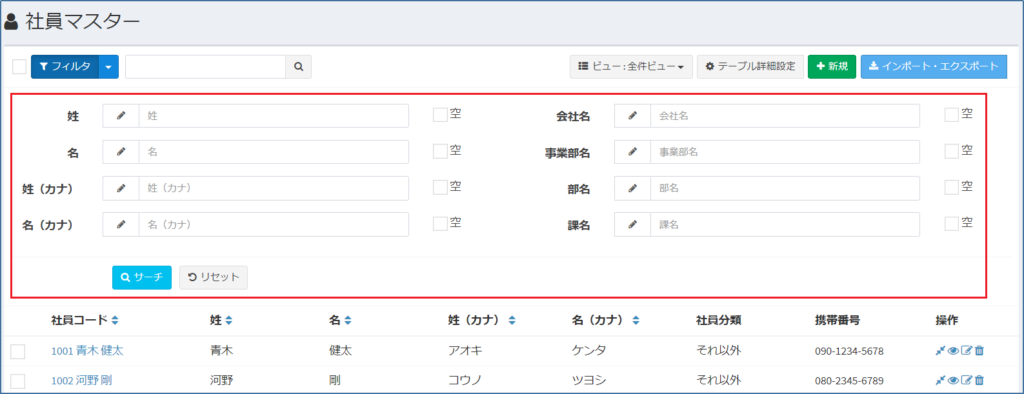Click 携帯番号 column header

click(x=837, y=320)
